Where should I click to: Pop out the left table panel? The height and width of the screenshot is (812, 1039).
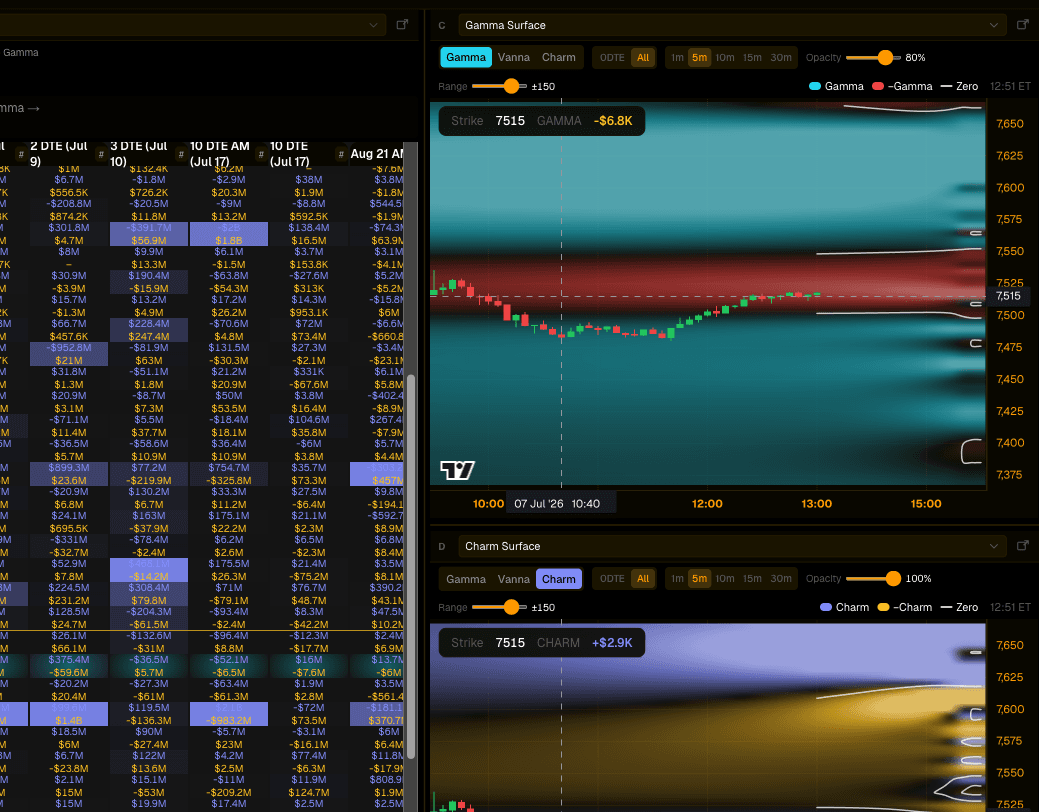(402, 25)
